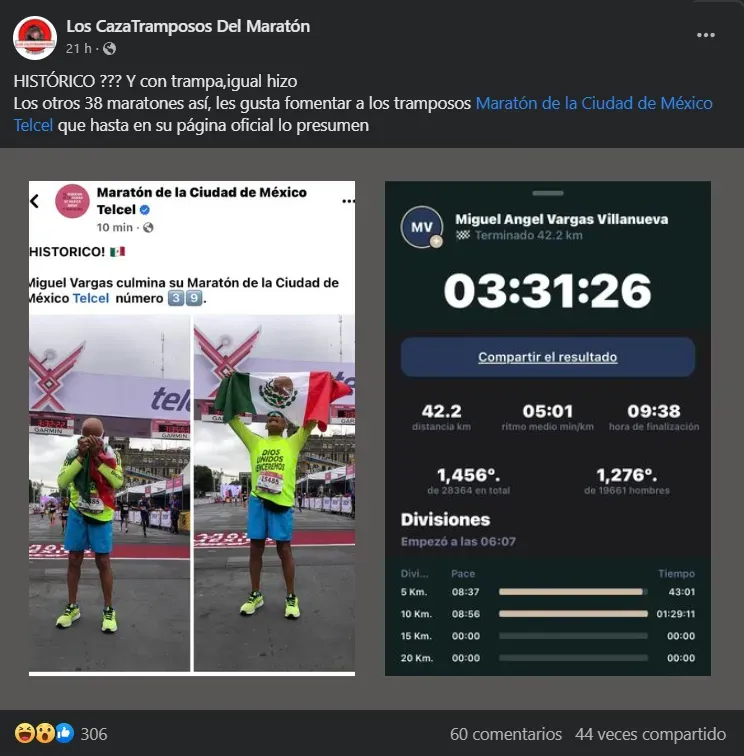View the 44 veces compartido list
Viewport: 744px width, 756px height.
pos(650,734)
